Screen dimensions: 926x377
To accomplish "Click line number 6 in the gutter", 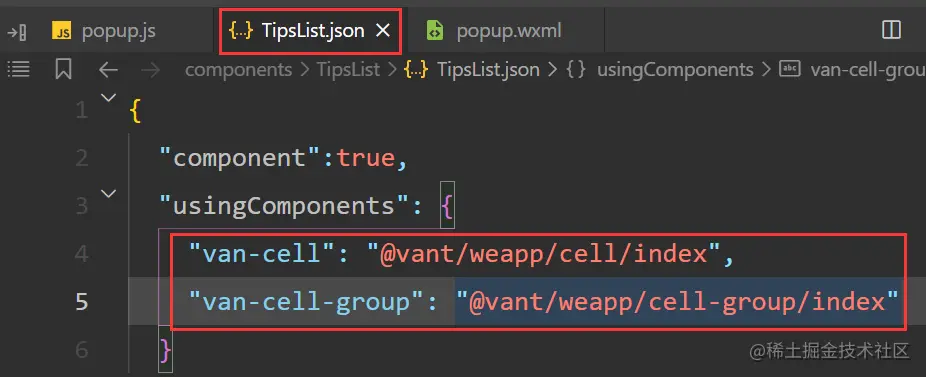I will tap(81, 350).
